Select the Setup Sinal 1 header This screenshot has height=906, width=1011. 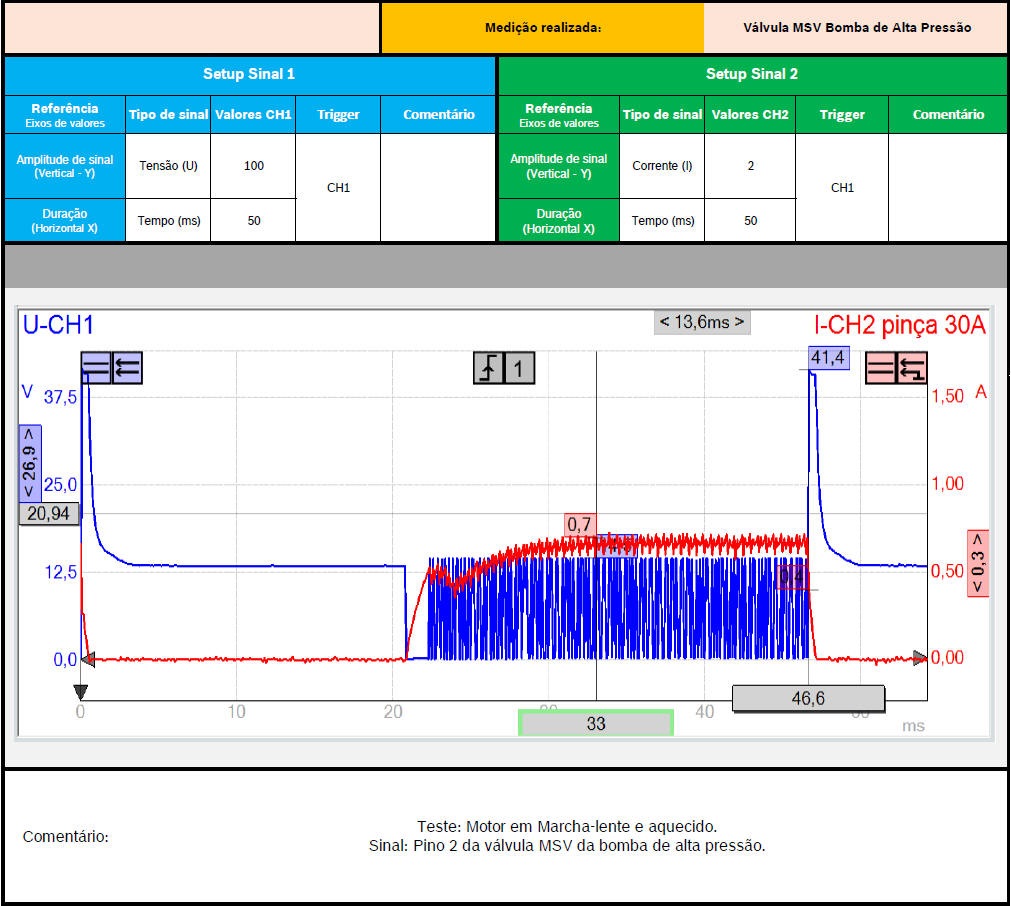point(249,74)
